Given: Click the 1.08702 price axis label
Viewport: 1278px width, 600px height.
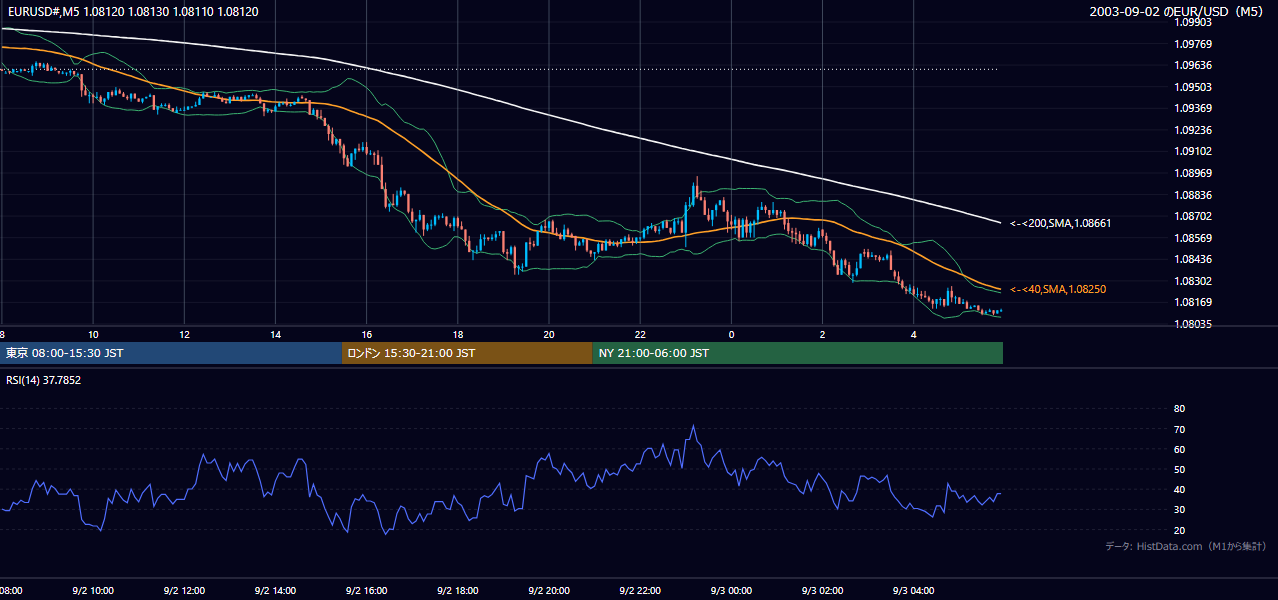Looking at the screenshot, I should pos(1193,216).
